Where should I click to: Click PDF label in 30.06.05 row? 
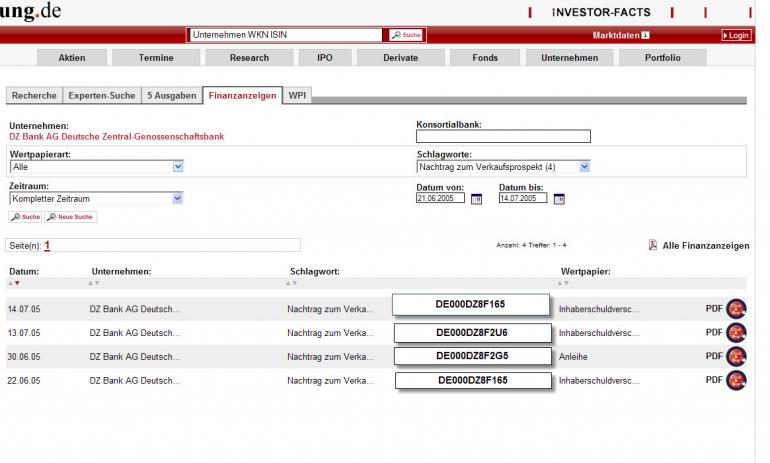(x=714, y=356)
